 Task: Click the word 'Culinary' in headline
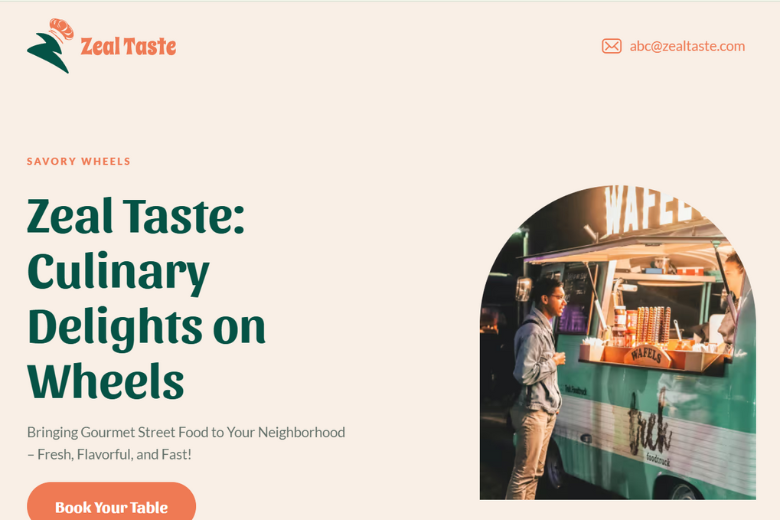(118, 272)
